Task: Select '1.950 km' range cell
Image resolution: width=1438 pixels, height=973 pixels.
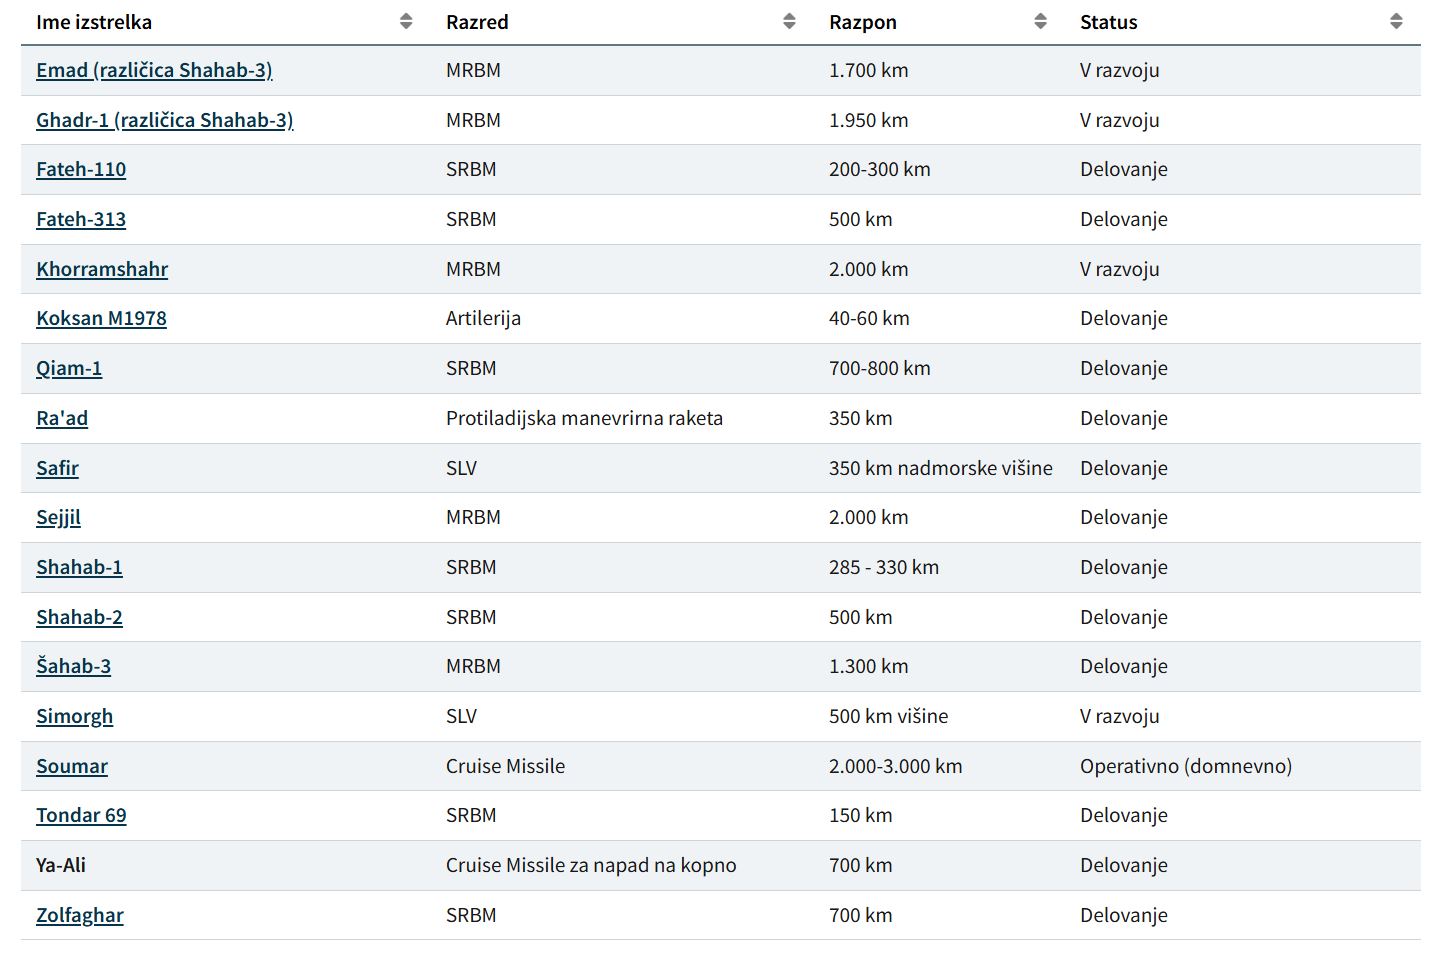Action: 939,120
